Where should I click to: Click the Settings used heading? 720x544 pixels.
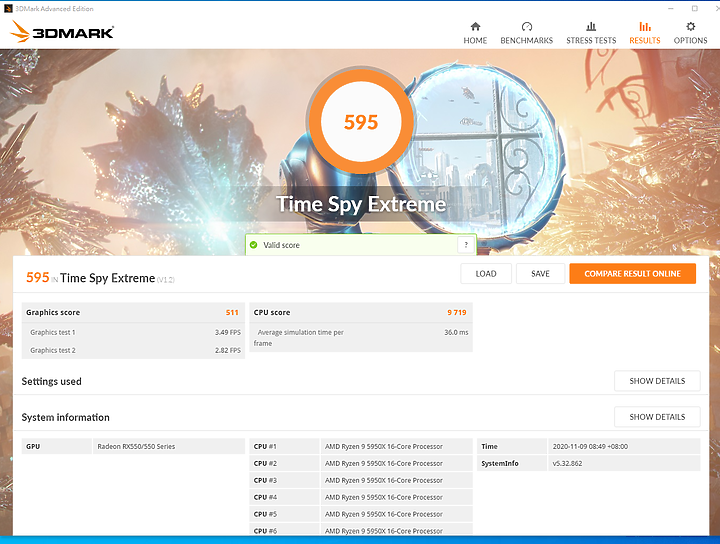tap(51, 381)
